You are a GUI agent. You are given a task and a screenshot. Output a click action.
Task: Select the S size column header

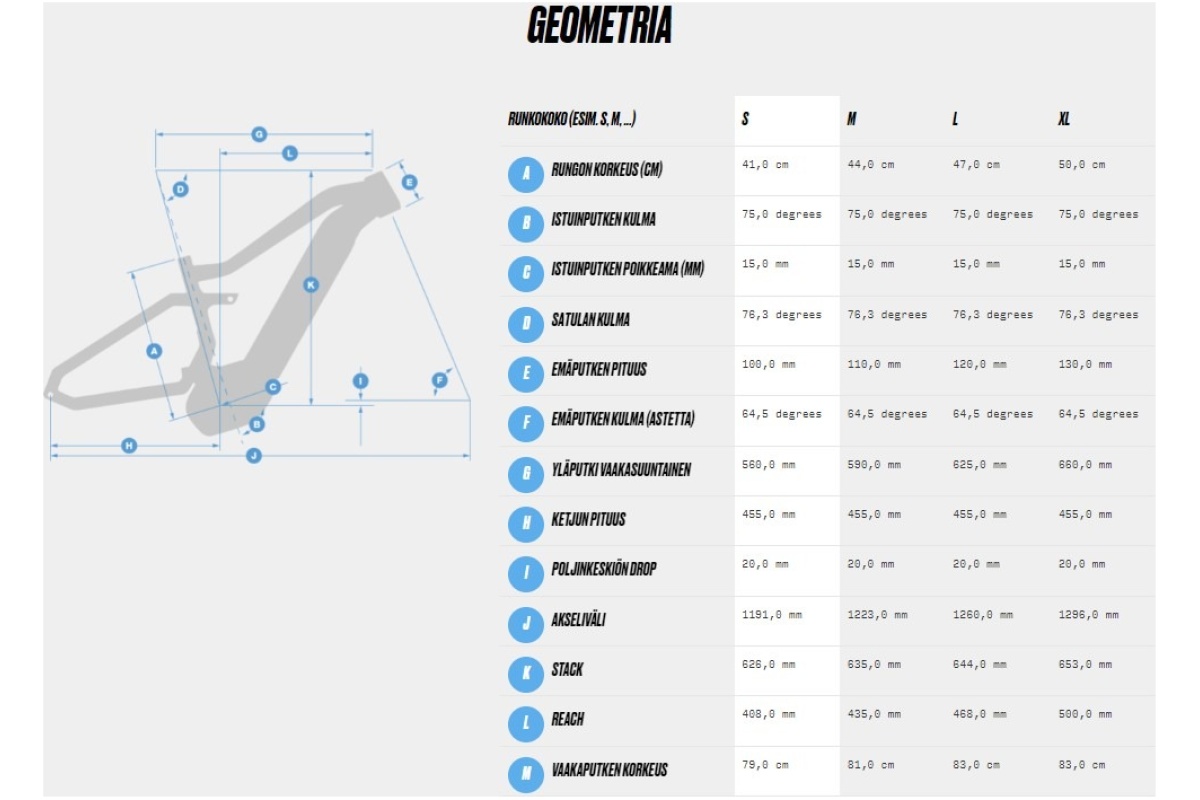tap(746, 119)
